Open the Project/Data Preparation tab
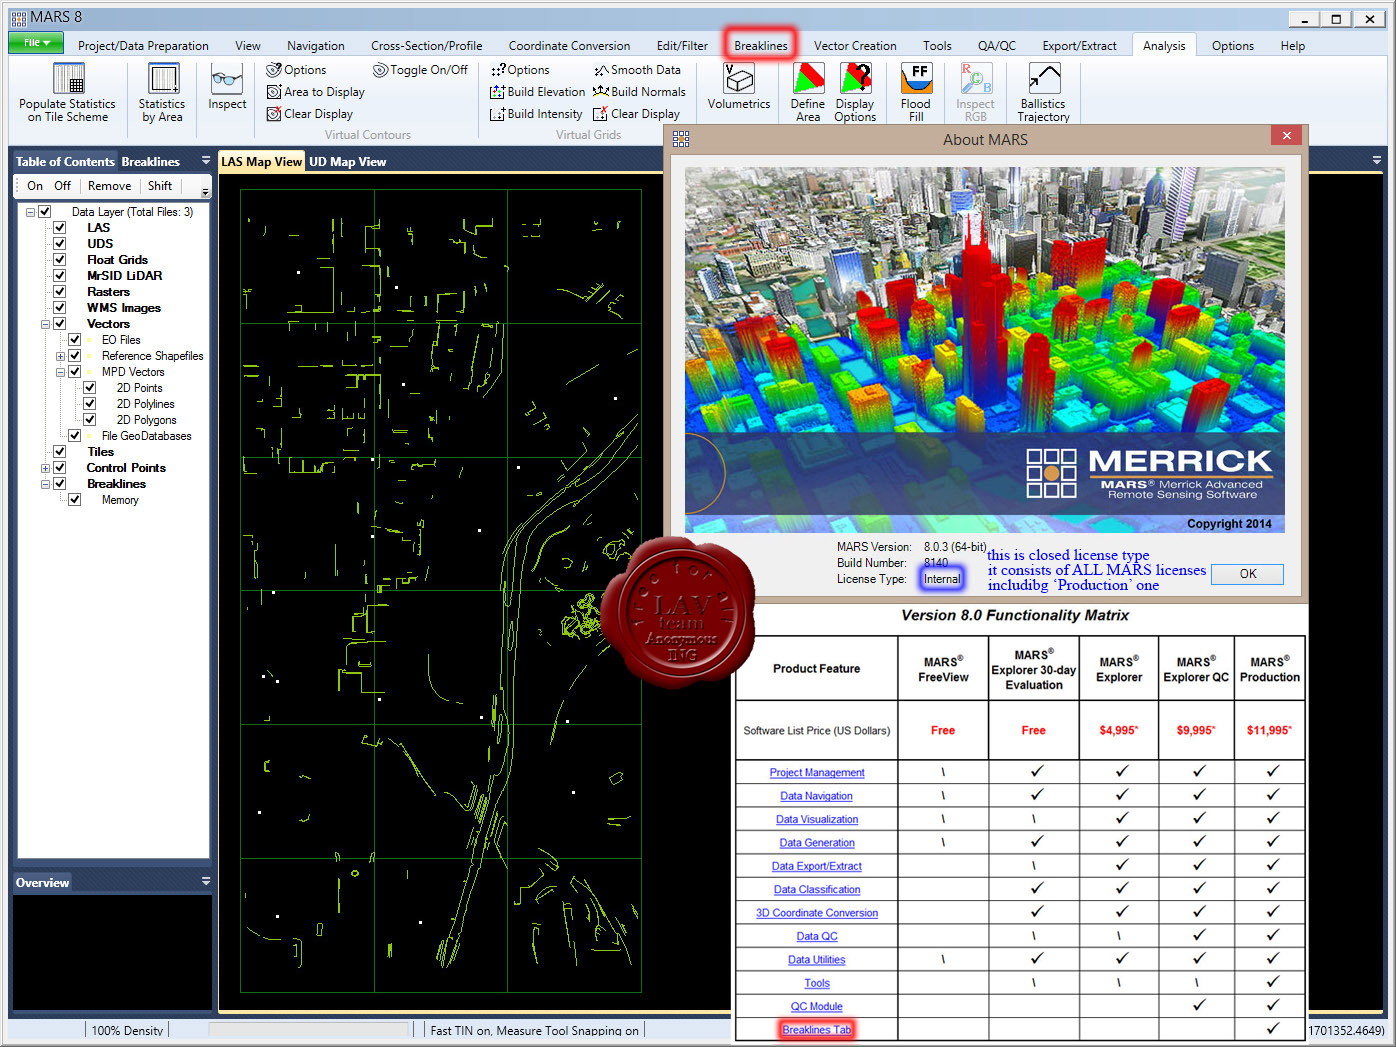 (143, 45)
